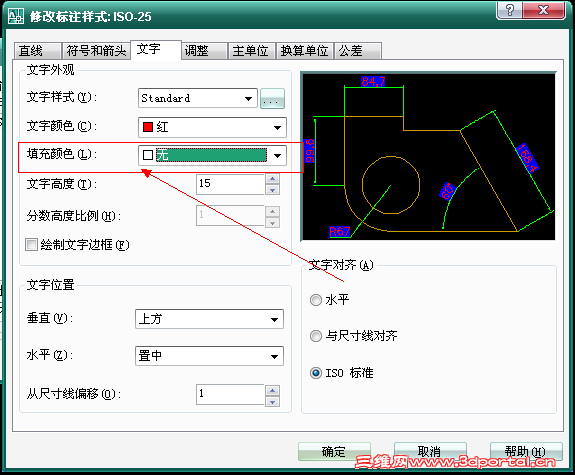The width and height of the screenshot is (575, 475).
Task: Decrease 从尺寸线偏移 with down arrow
Action: click(272, 402)
